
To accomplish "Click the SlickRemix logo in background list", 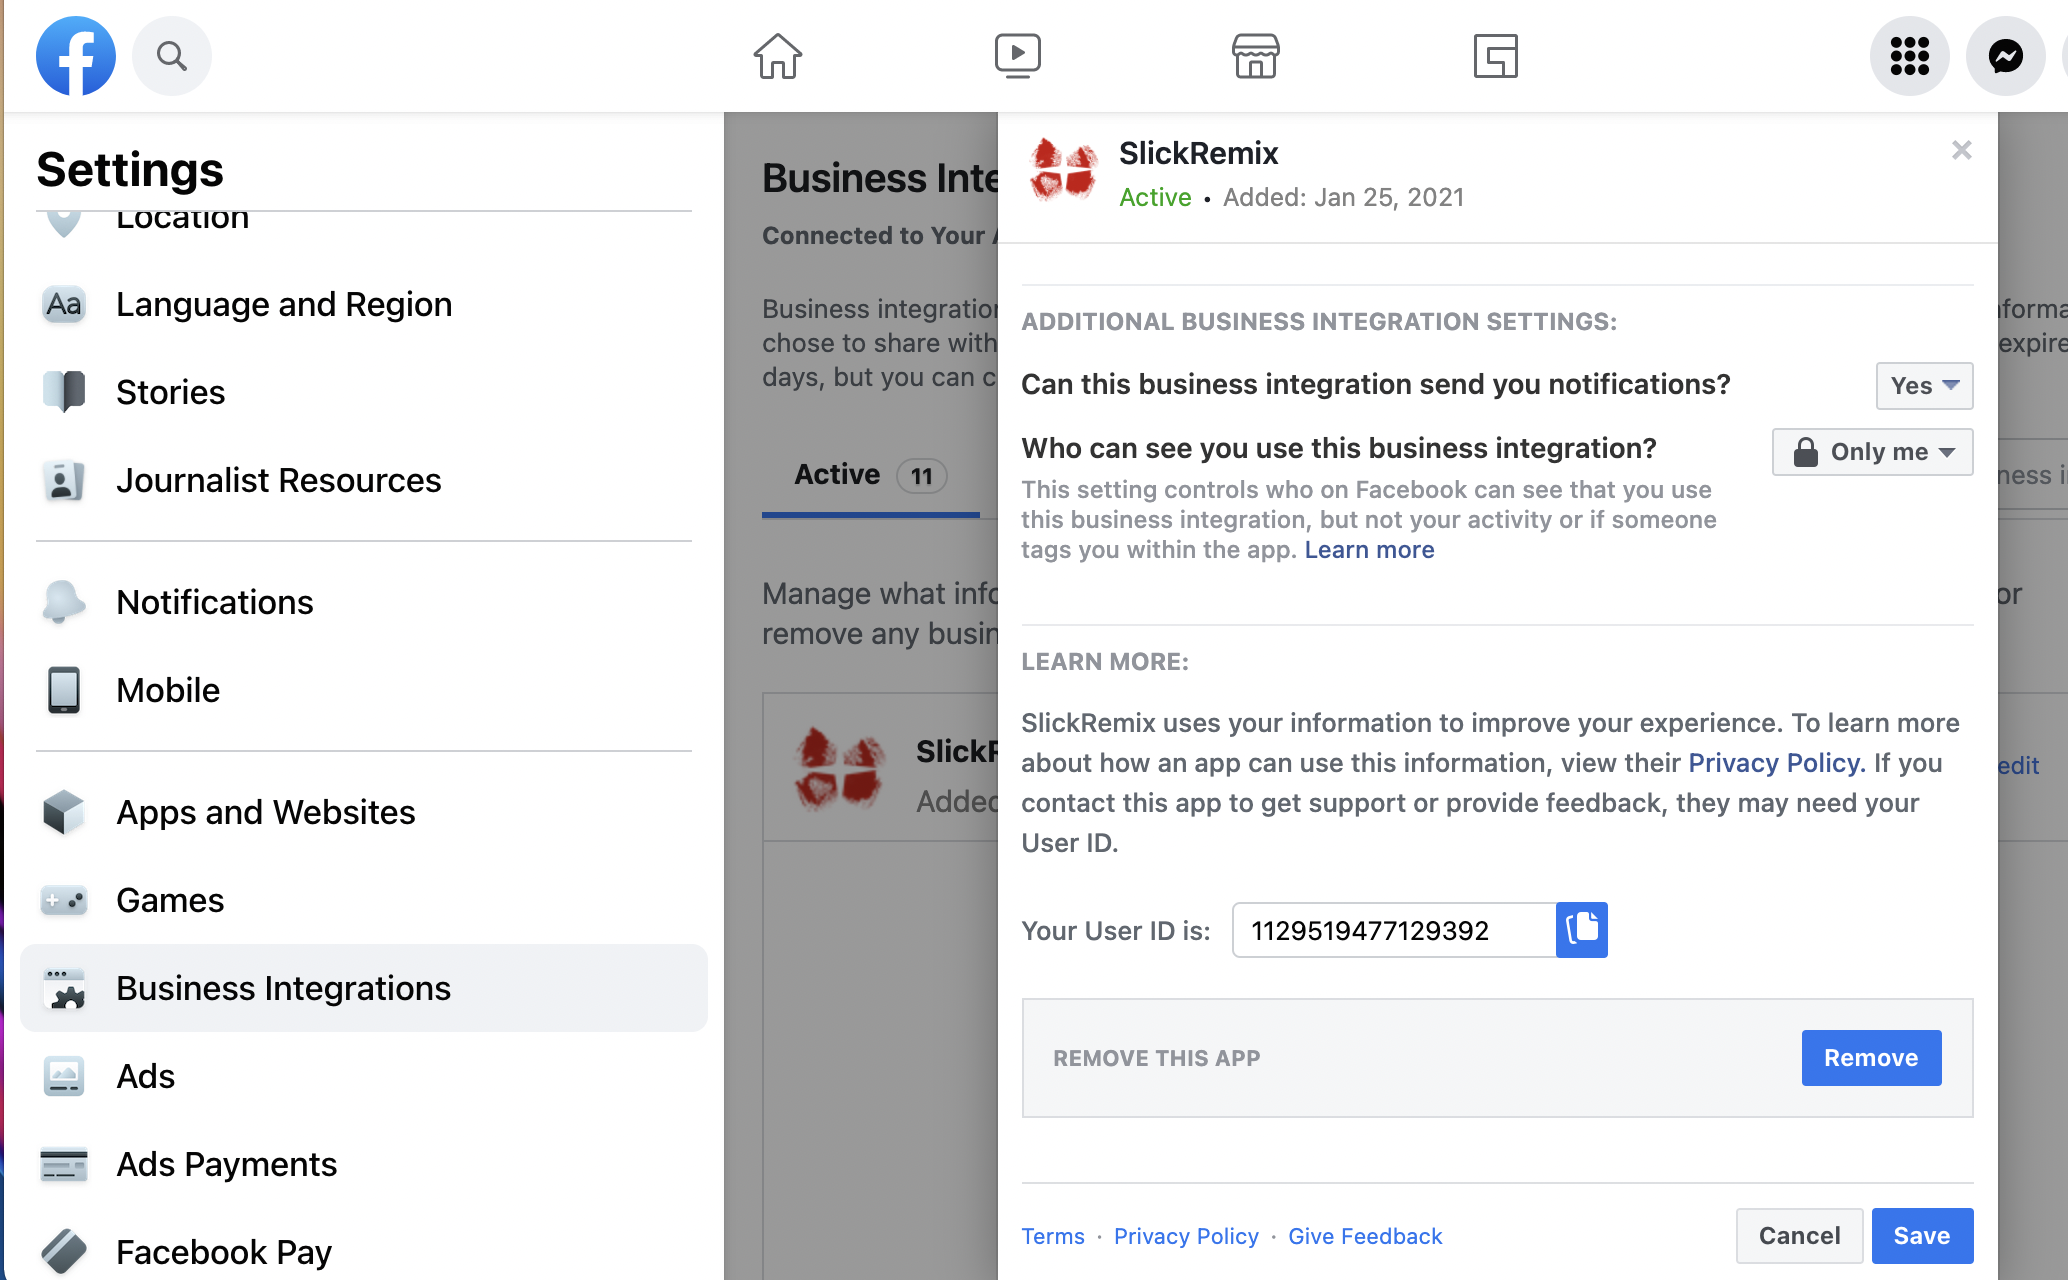I will (x=840, y=768).
